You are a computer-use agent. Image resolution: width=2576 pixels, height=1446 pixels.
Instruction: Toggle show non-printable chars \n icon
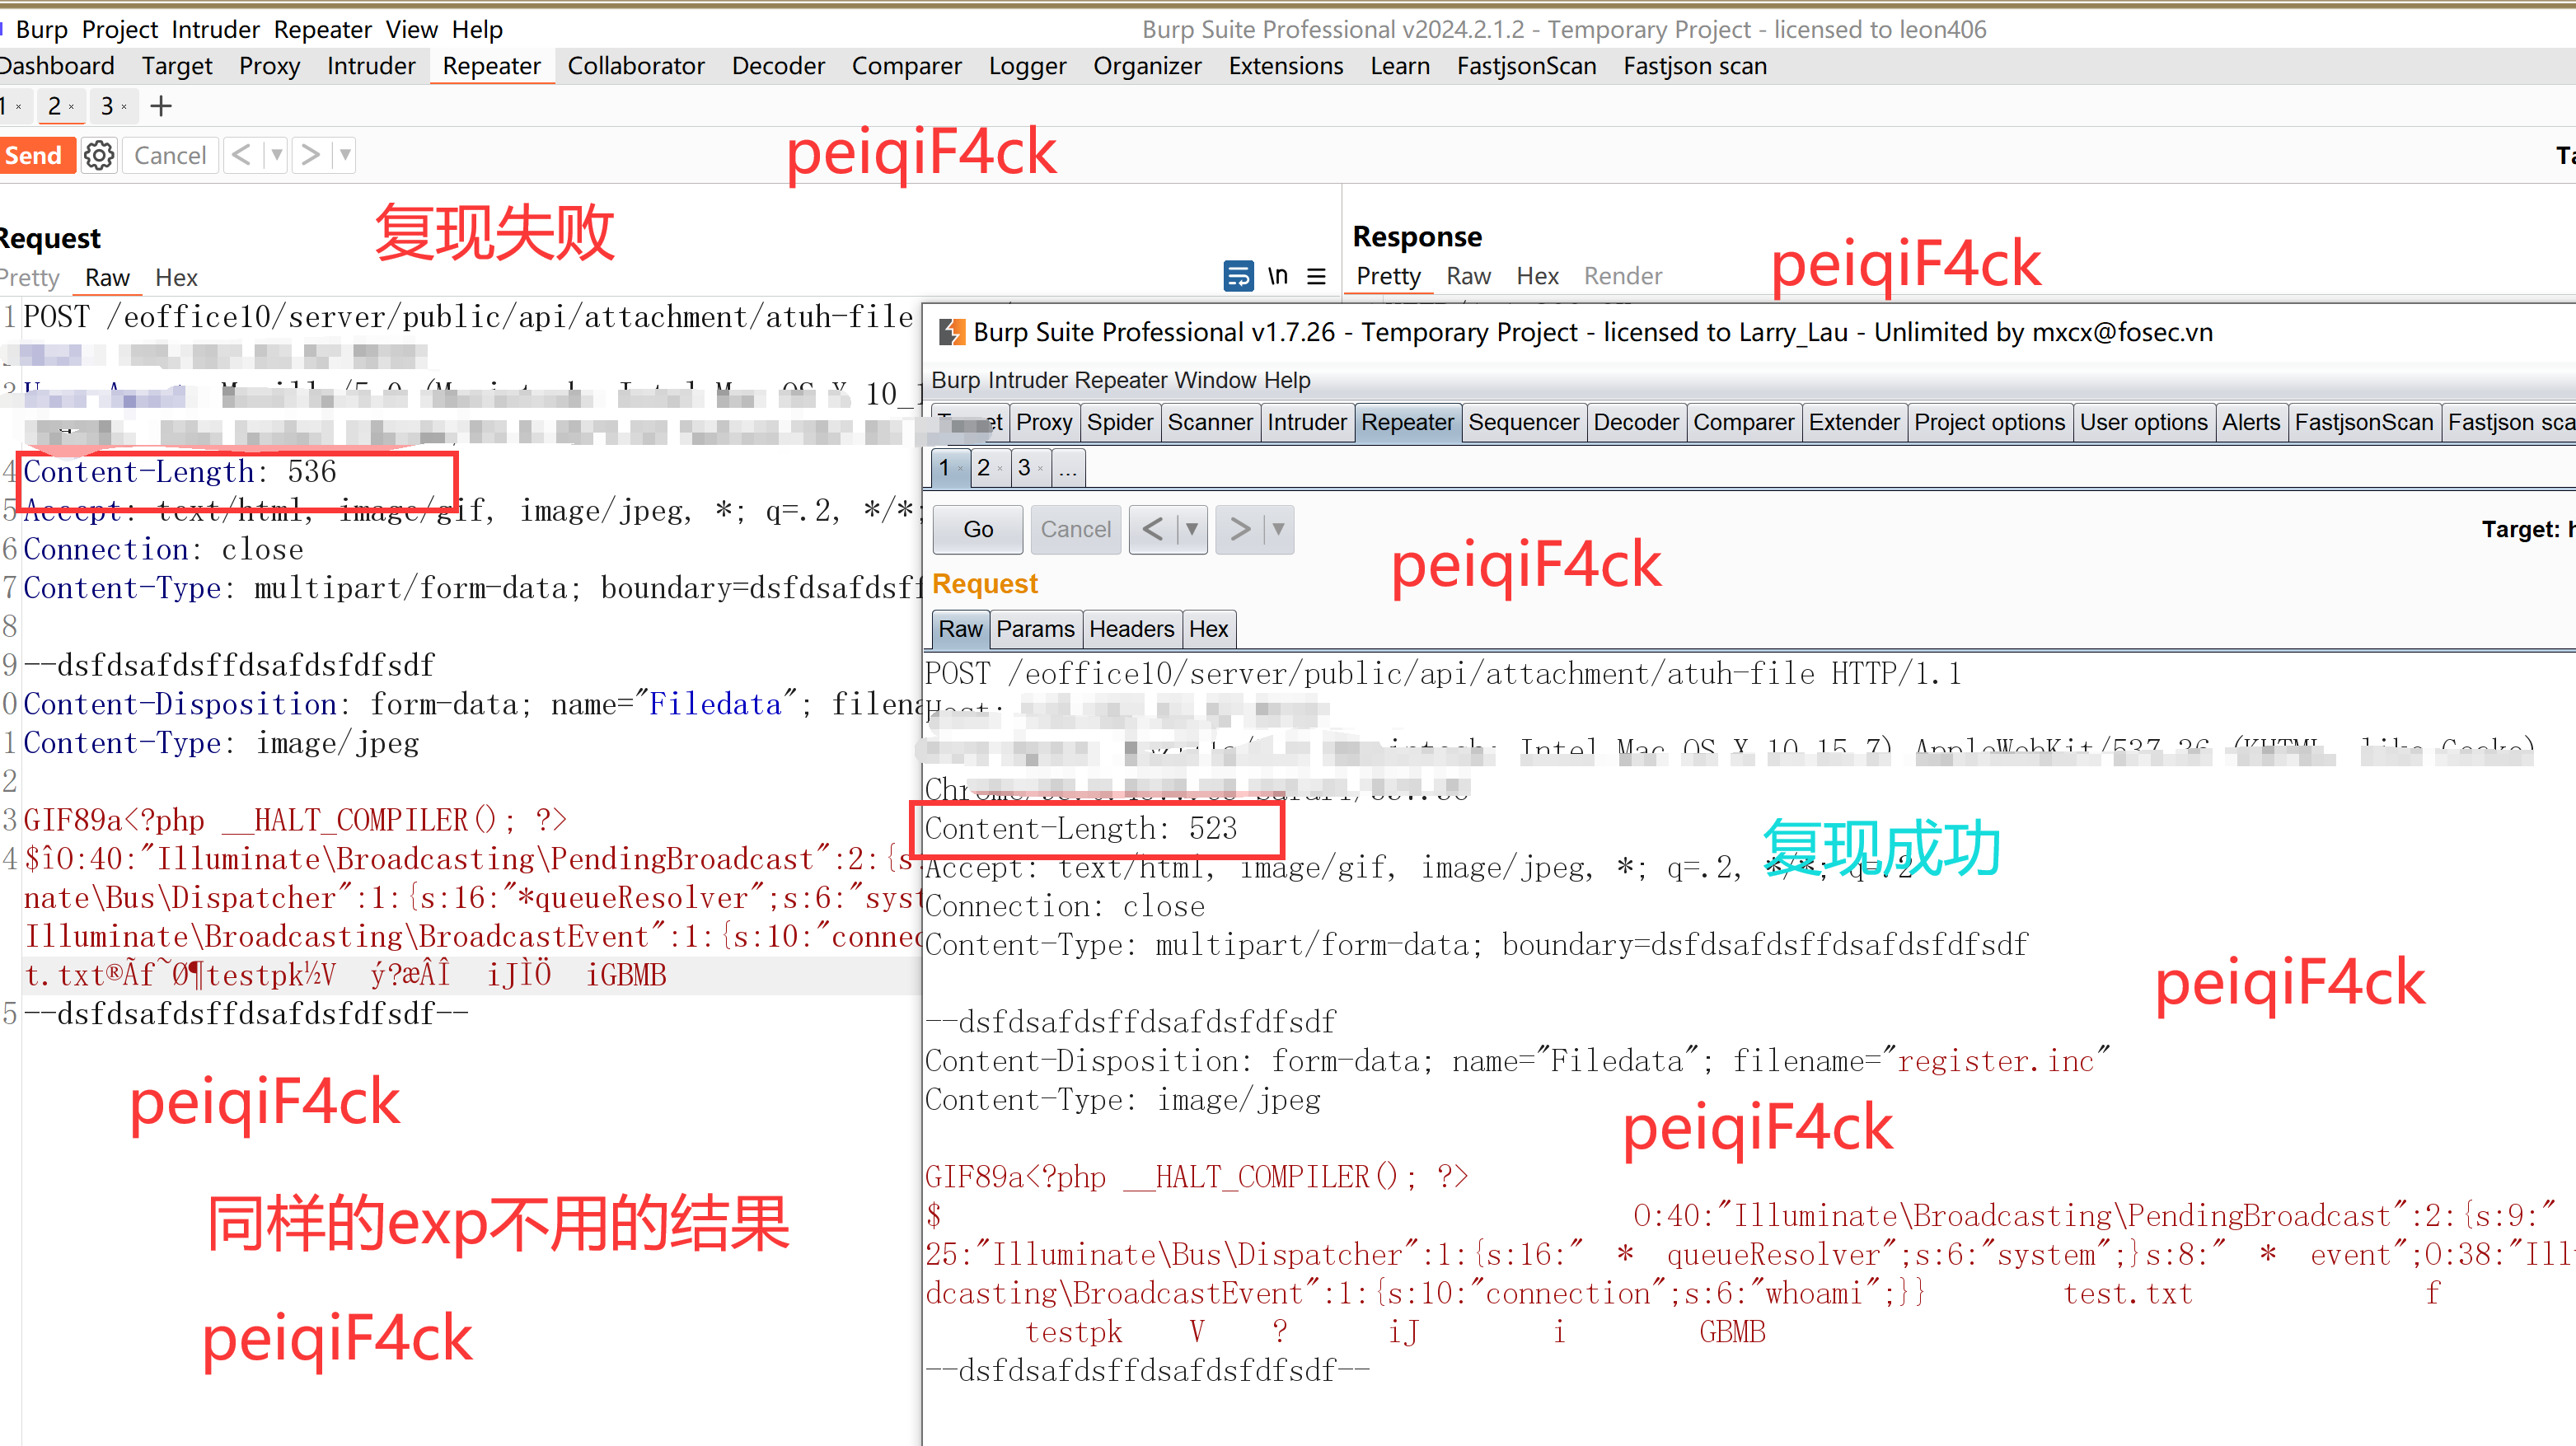[x=1278, y=275]
